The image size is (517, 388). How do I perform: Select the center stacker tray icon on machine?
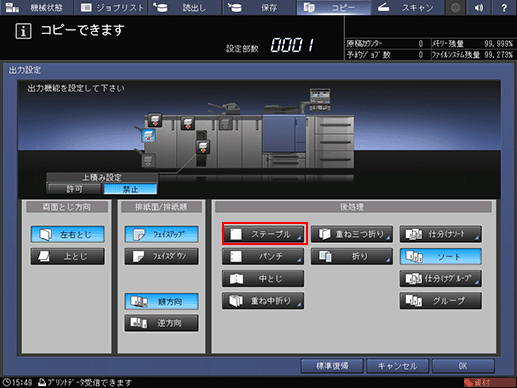click(203, 147)
